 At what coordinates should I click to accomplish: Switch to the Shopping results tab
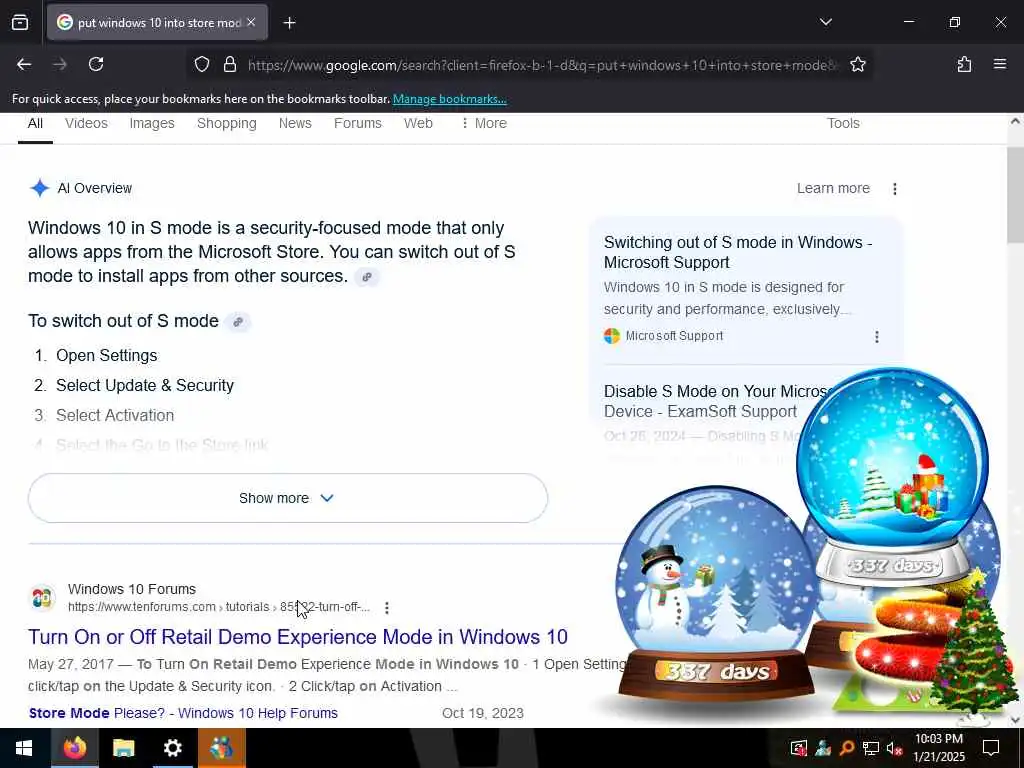tap(227, 123)
